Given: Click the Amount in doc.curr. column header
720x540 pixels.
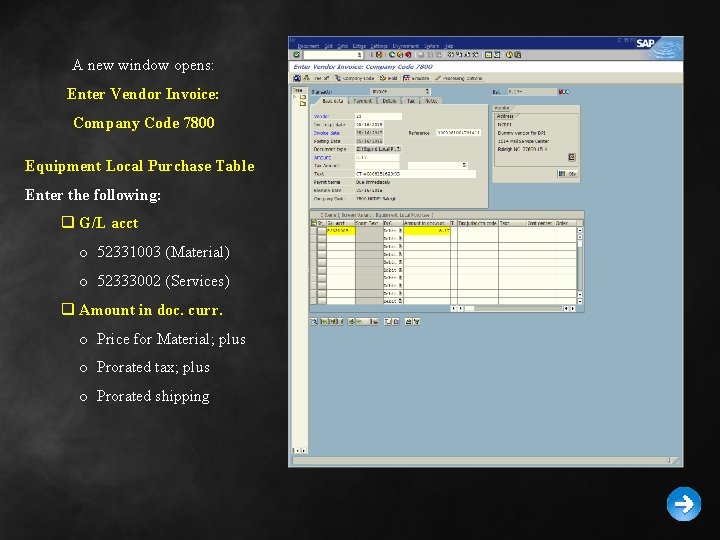Looking at the screenshot, I should tap(427, 223).
